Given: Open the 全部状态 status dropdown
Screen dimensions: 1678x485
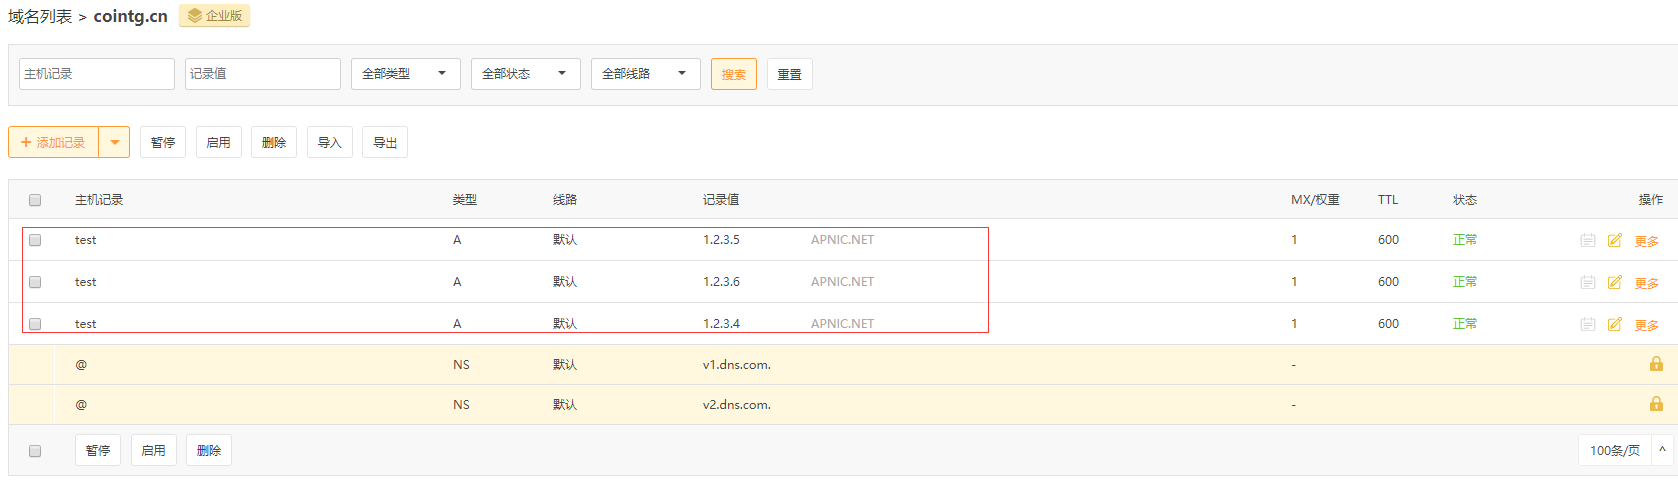Looking at the screenshot, I should tap(525, 74).
